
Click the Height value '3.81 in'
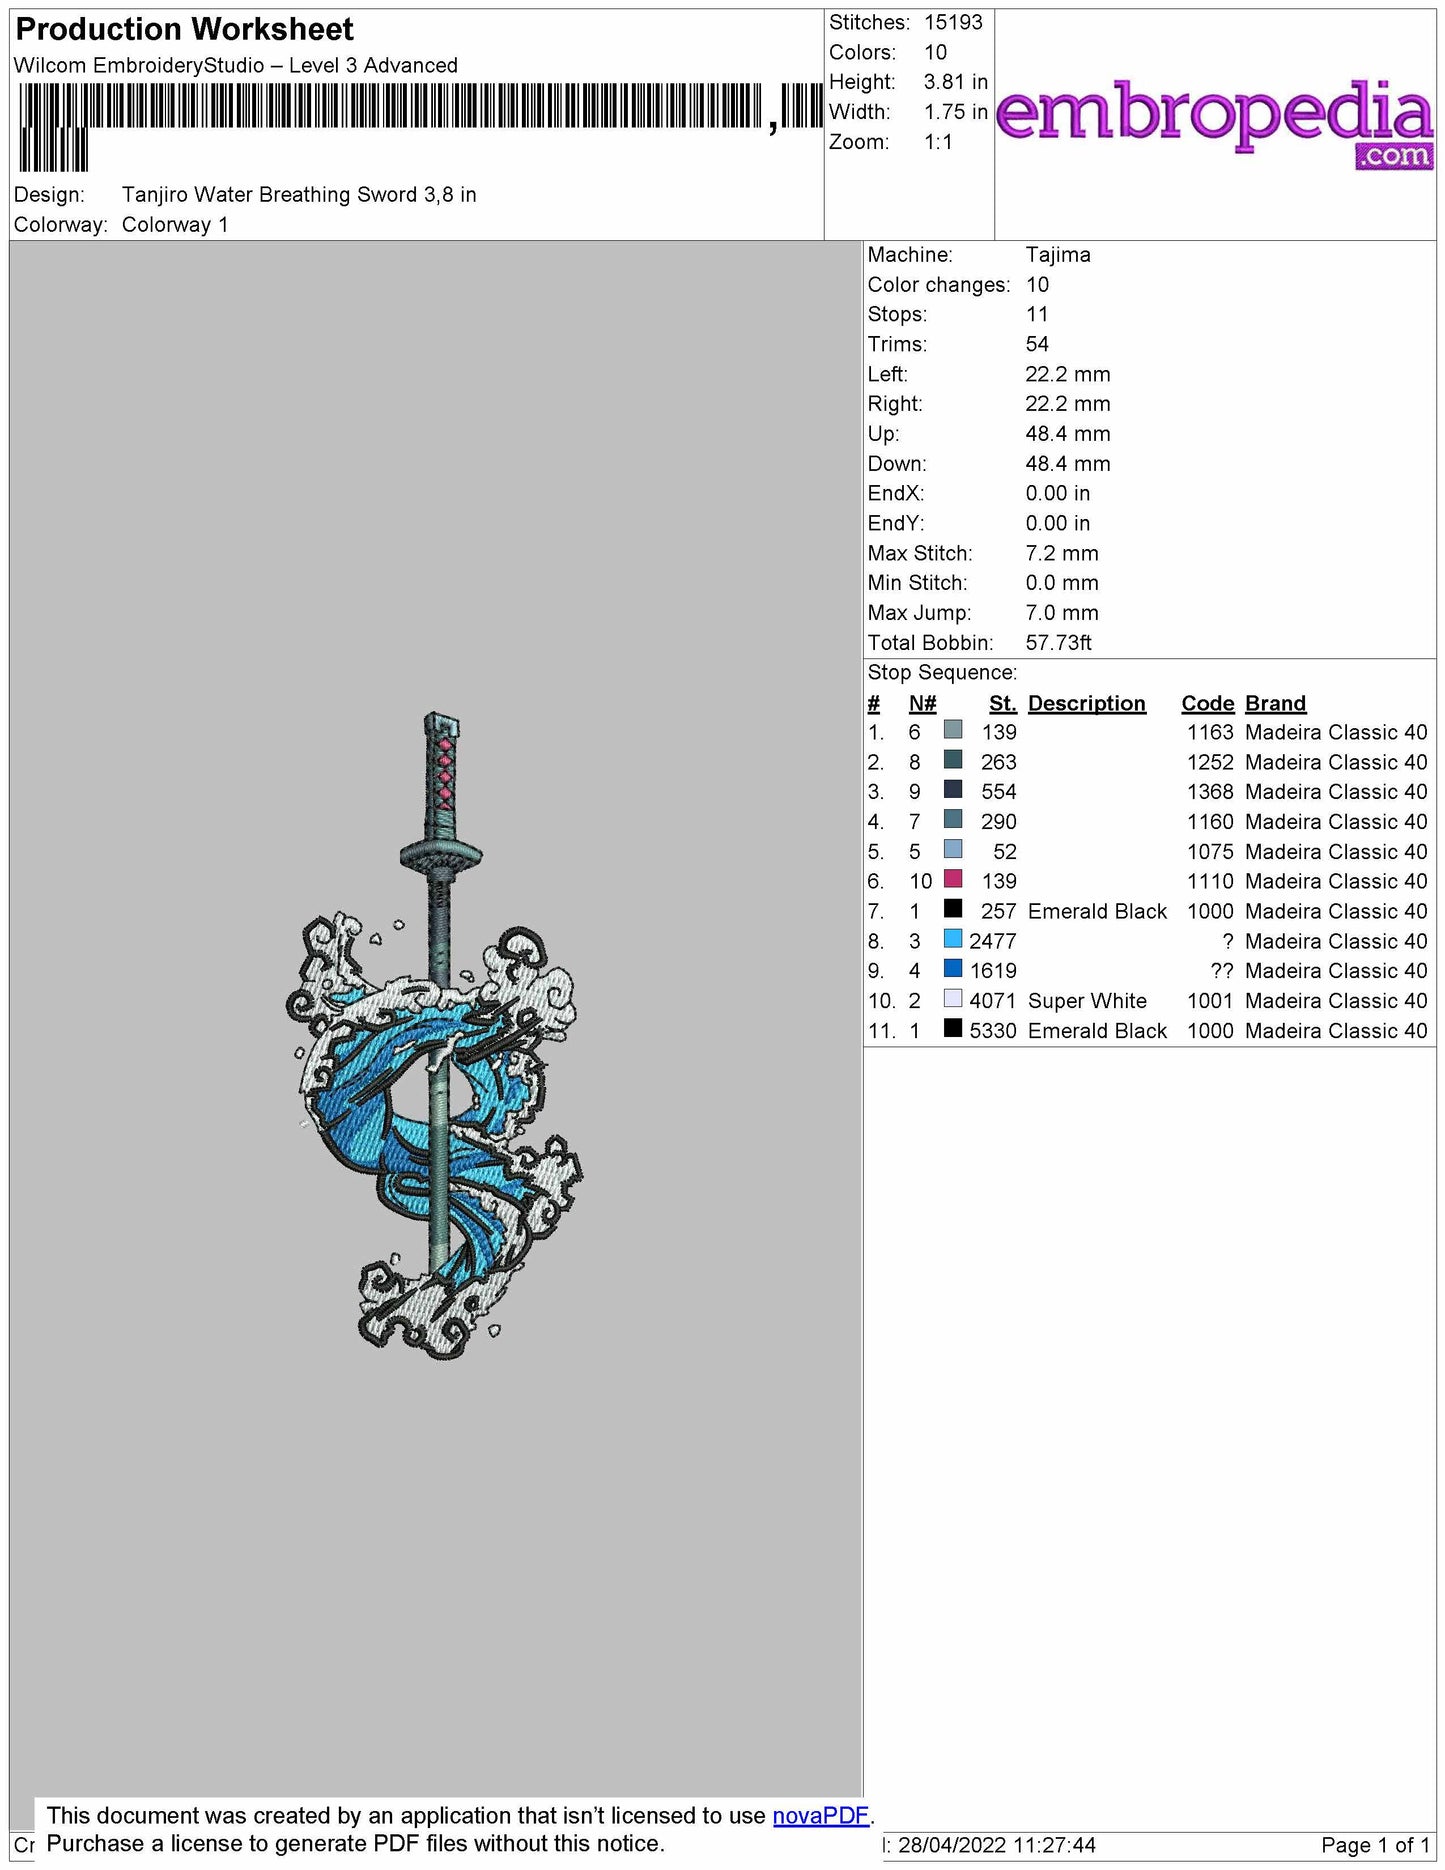955,82
